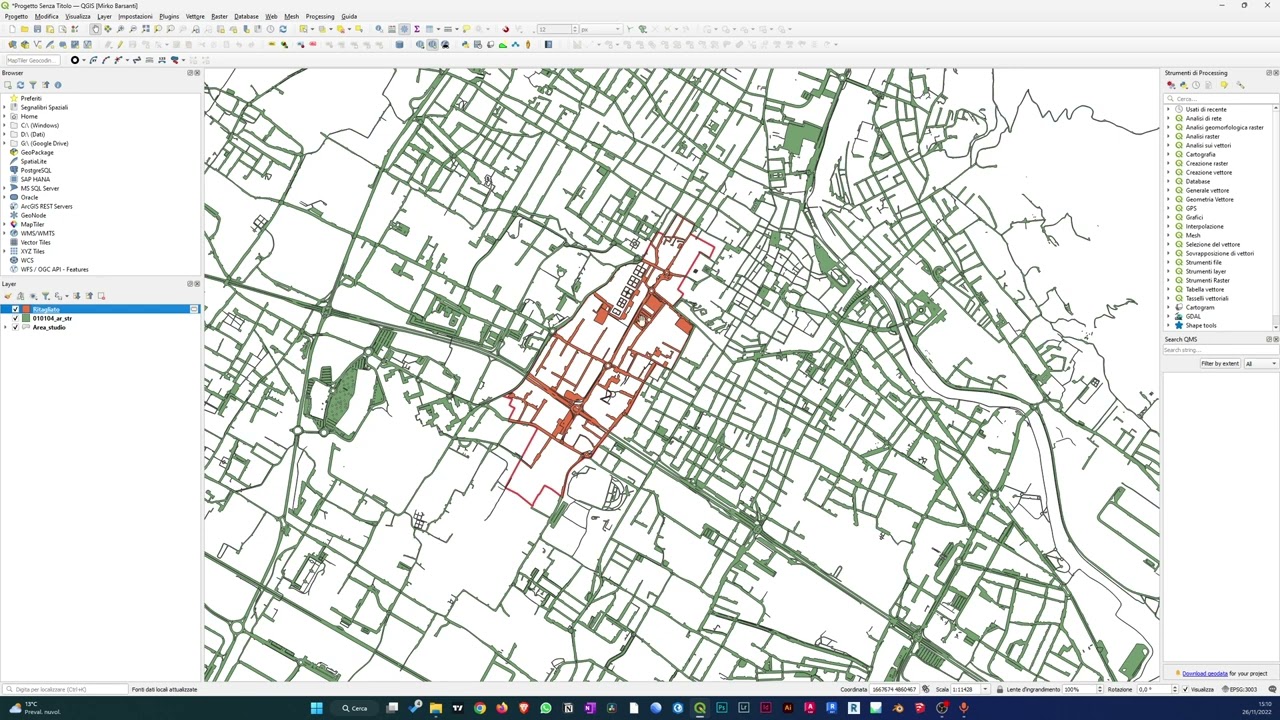Filter Browser panel with funnel icon
1280x720 pixels.
32,85
